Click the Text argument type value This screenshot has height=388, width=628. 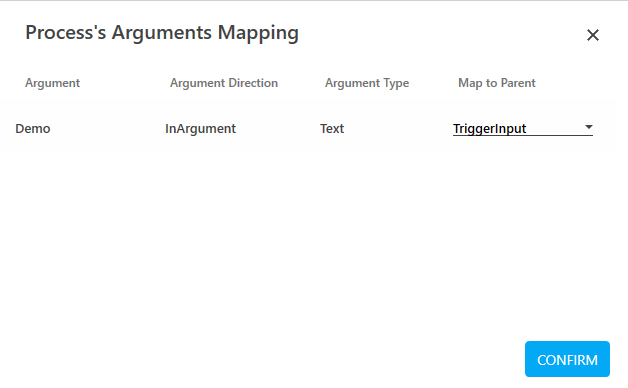332,129
